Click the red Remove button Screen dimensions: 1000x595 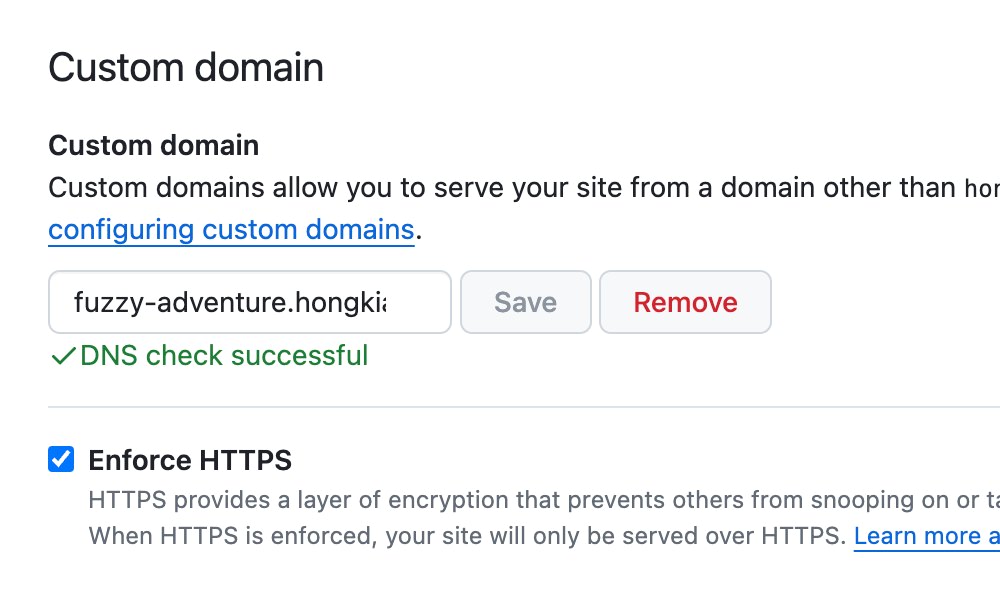(x=685, y=302)
